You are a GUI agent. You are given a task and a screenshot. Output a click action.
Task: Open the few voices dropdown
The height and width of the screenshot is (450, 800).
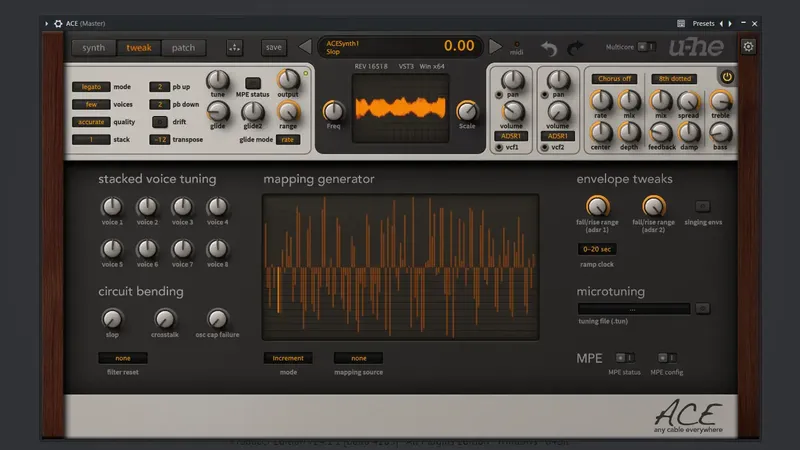[91, 104]
